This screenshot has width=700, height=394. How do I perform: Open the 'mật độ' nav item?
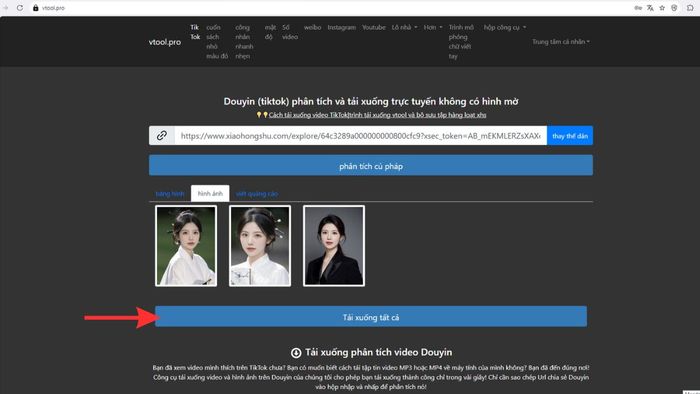(270, 32)
